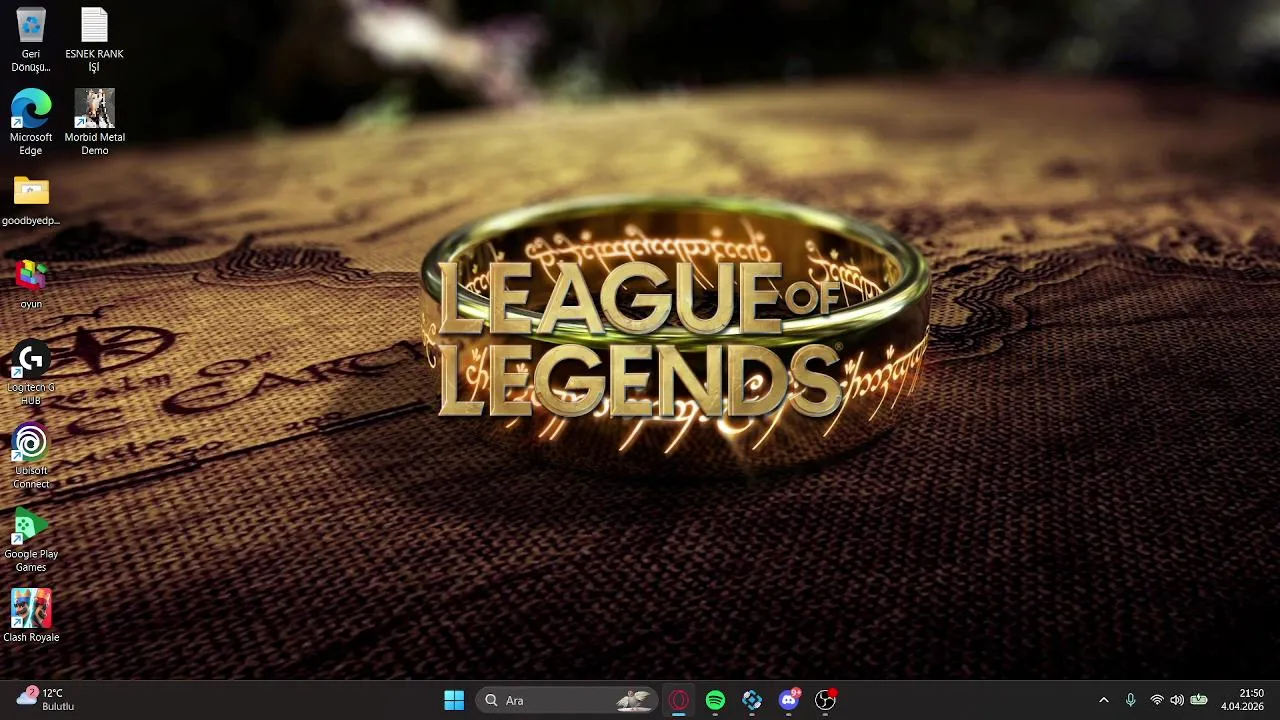Open Discord from the taskbar
Screen dimensions: 1280x720
pyautogui.click(x=789, y=700)
